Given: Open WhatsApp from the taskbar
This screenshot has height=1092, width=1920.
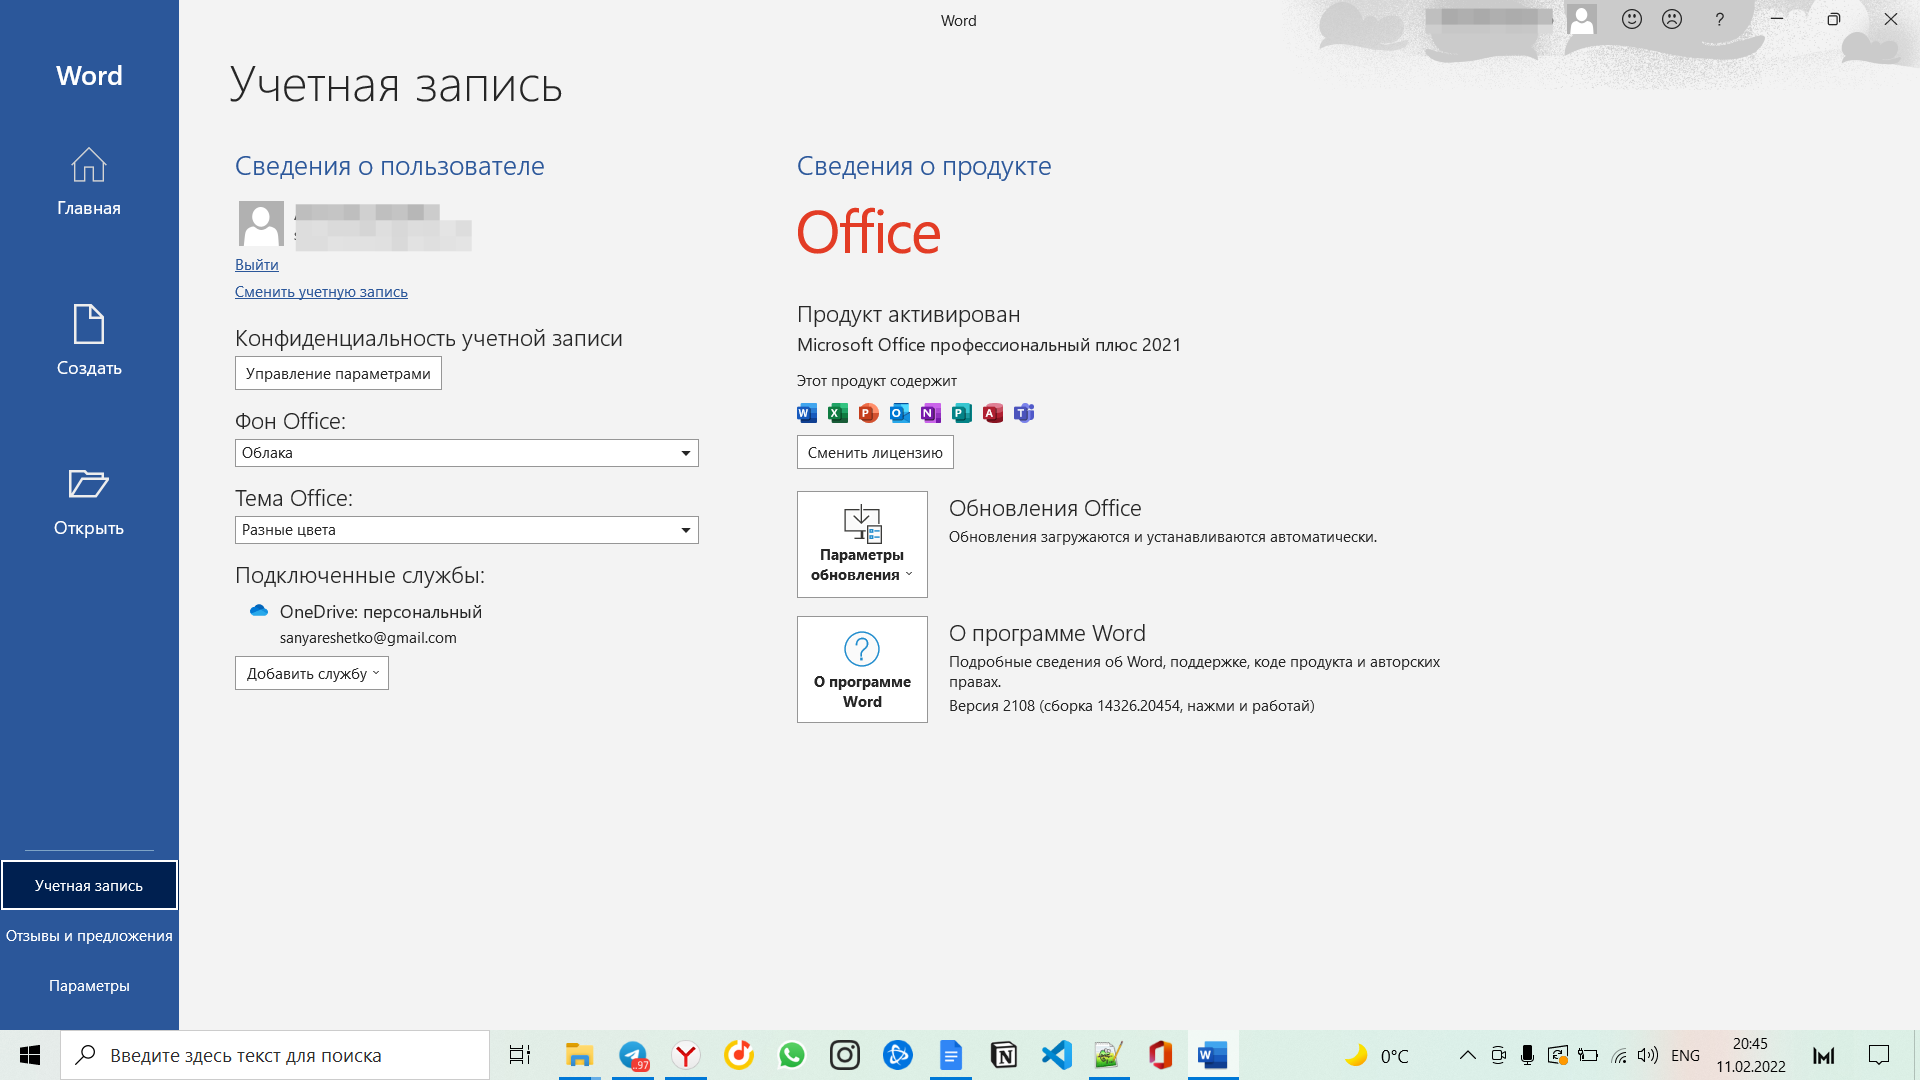Looking at the screenshot, I should coord(792,1055).
